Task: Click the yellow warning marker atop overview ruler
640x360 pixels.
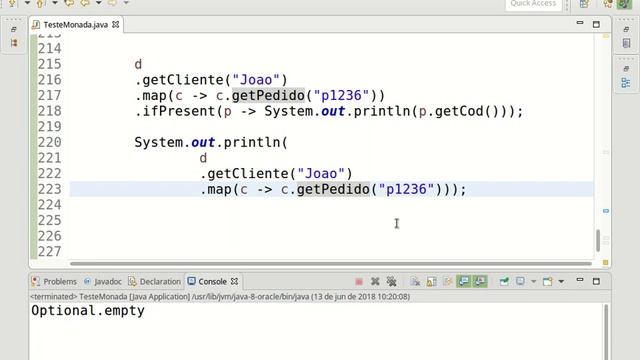Action: tap(606, 36)
